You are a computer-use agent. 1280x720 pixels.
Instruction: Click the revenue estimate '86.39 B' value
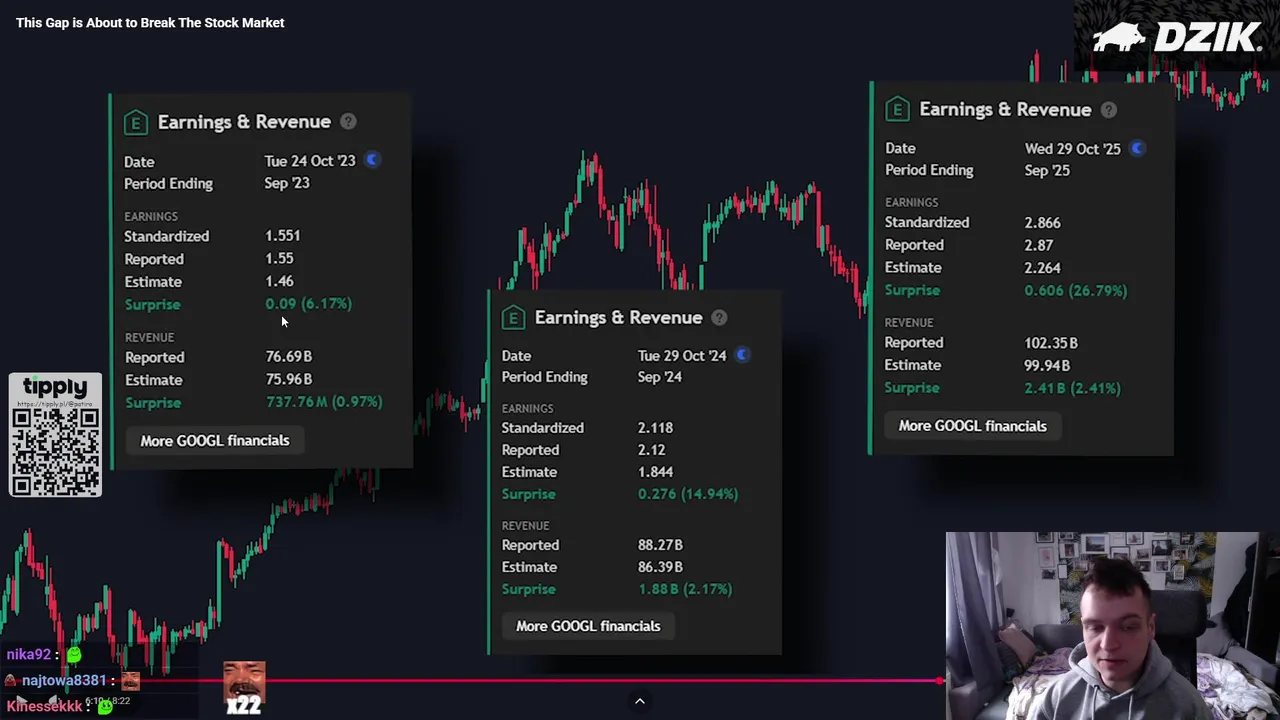point(660,567)
